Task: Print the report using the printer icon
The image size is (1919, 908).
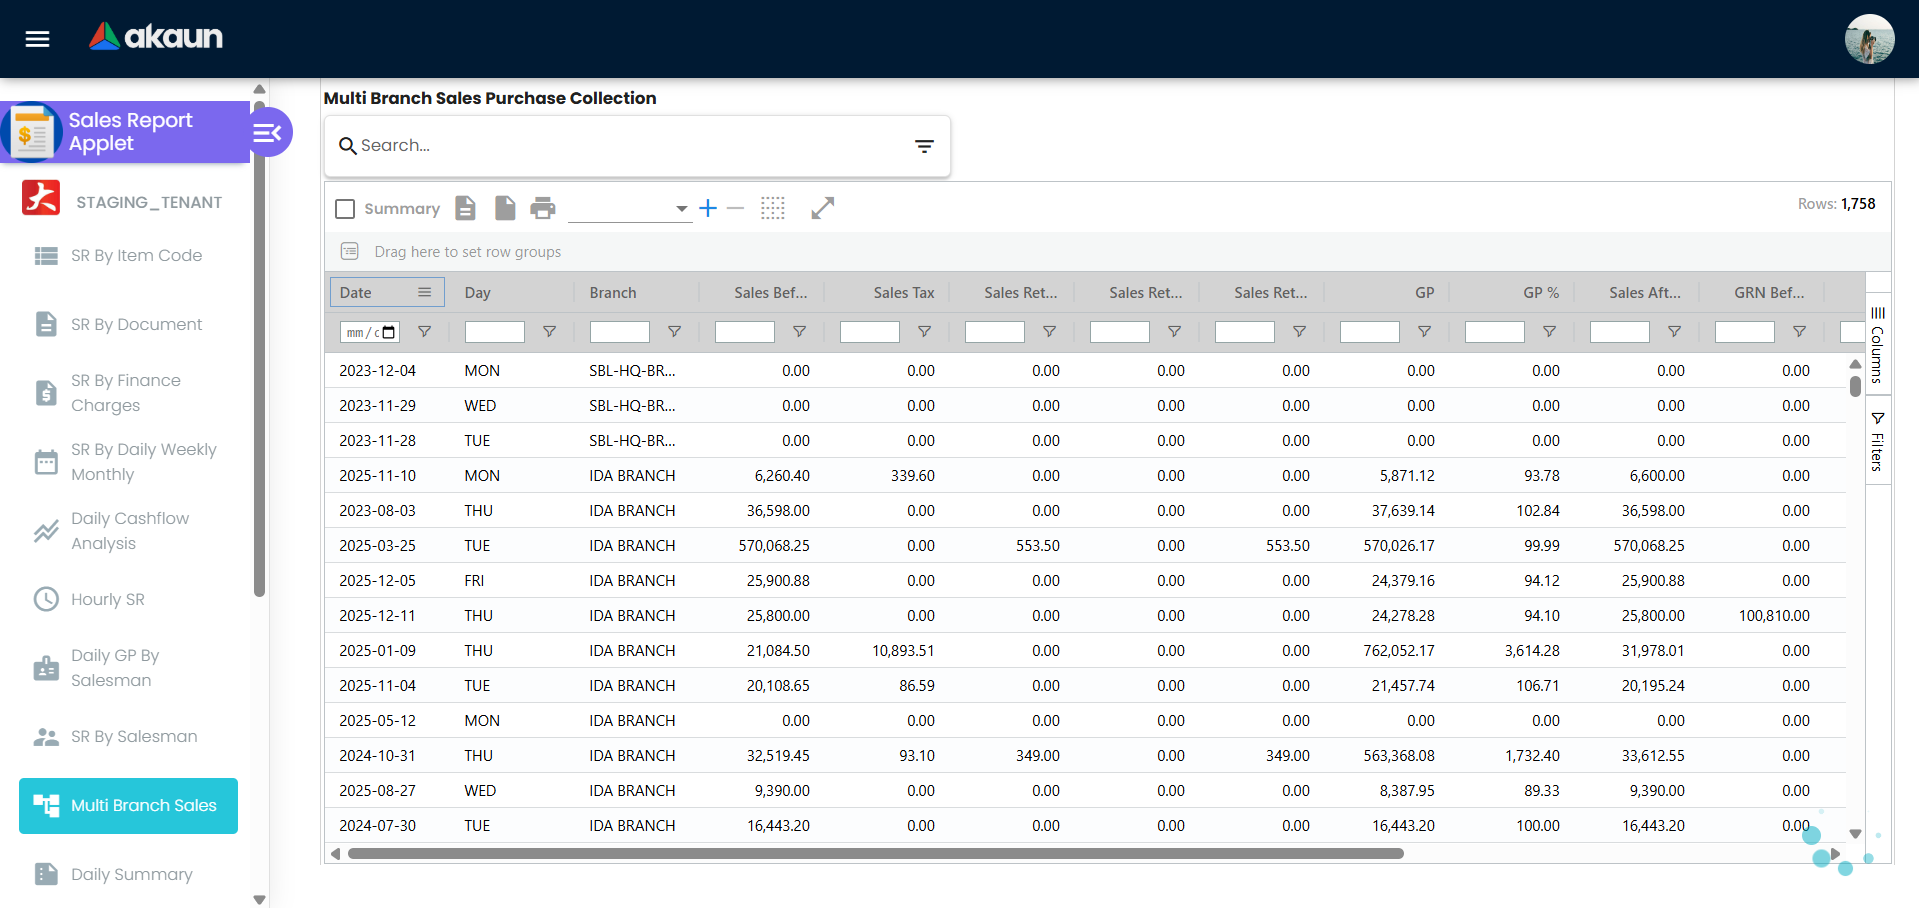Action: (x=543, y=208)
